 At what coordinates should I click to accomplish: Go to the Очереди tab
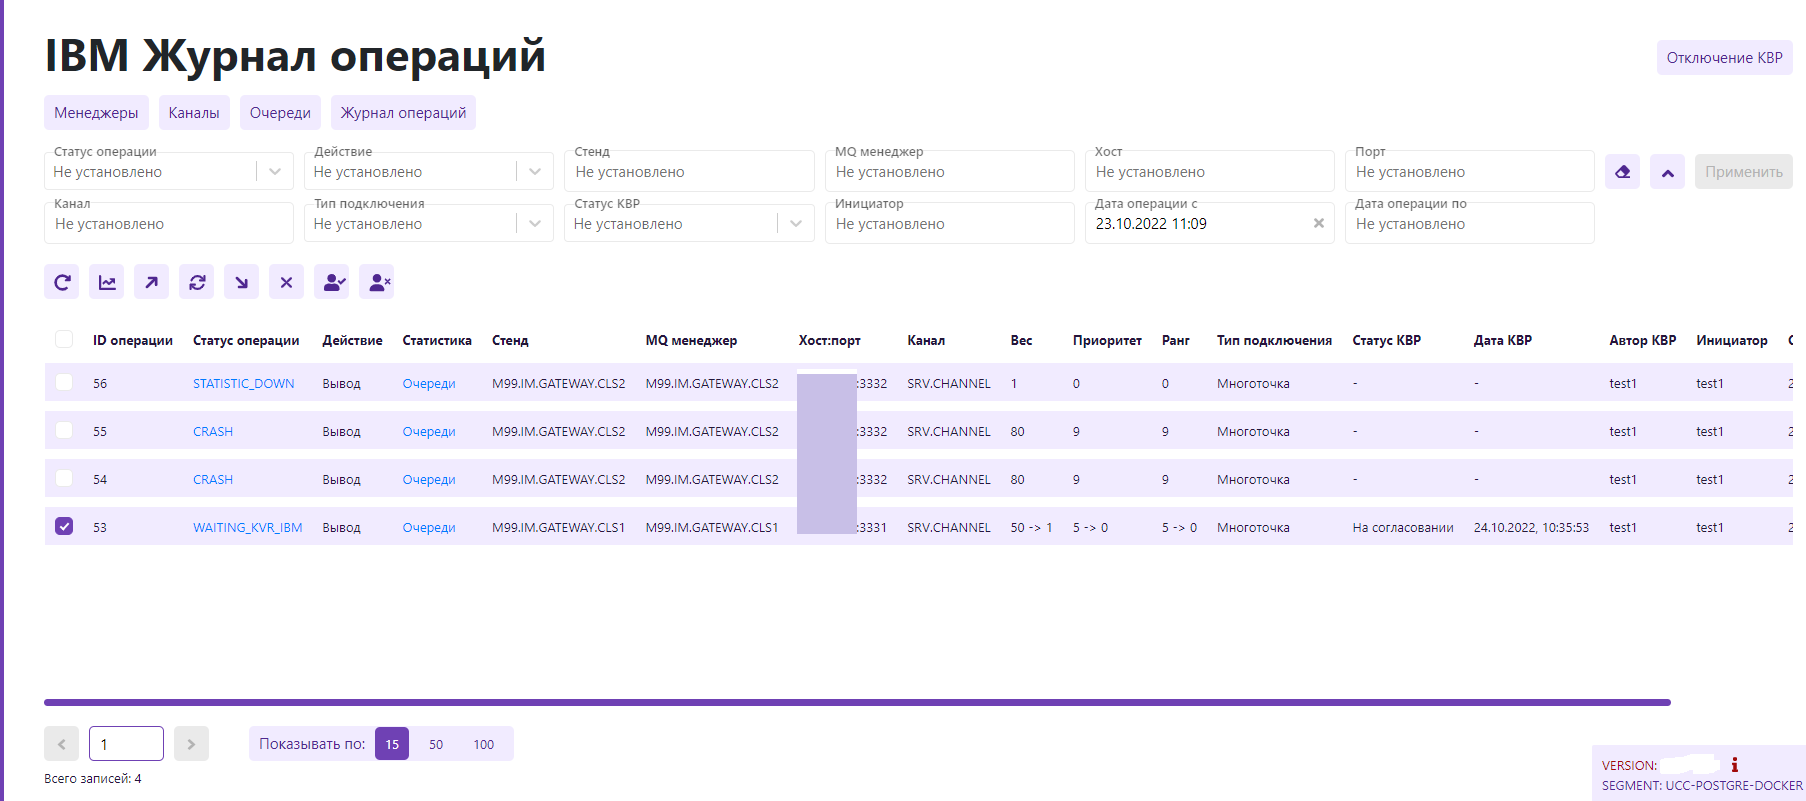pyautogui.click(x=280, y=113)
